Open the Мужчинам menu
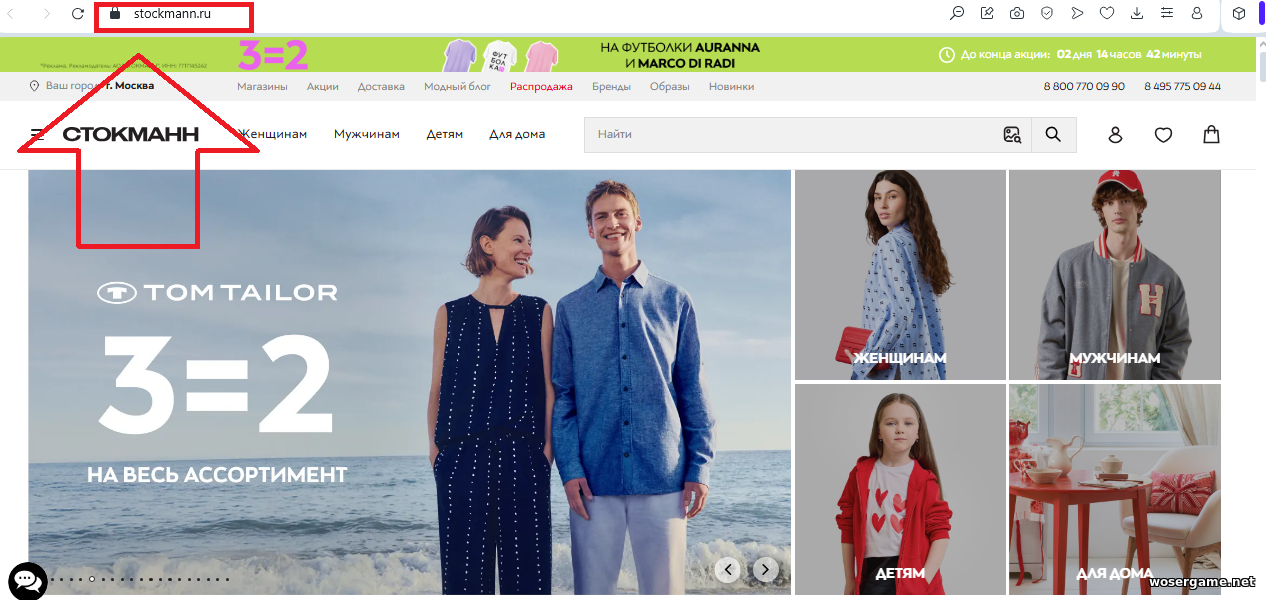Image resolution: width=1266 pixels, height=600 pixels. pyautogui.click(x=367, y=134)
